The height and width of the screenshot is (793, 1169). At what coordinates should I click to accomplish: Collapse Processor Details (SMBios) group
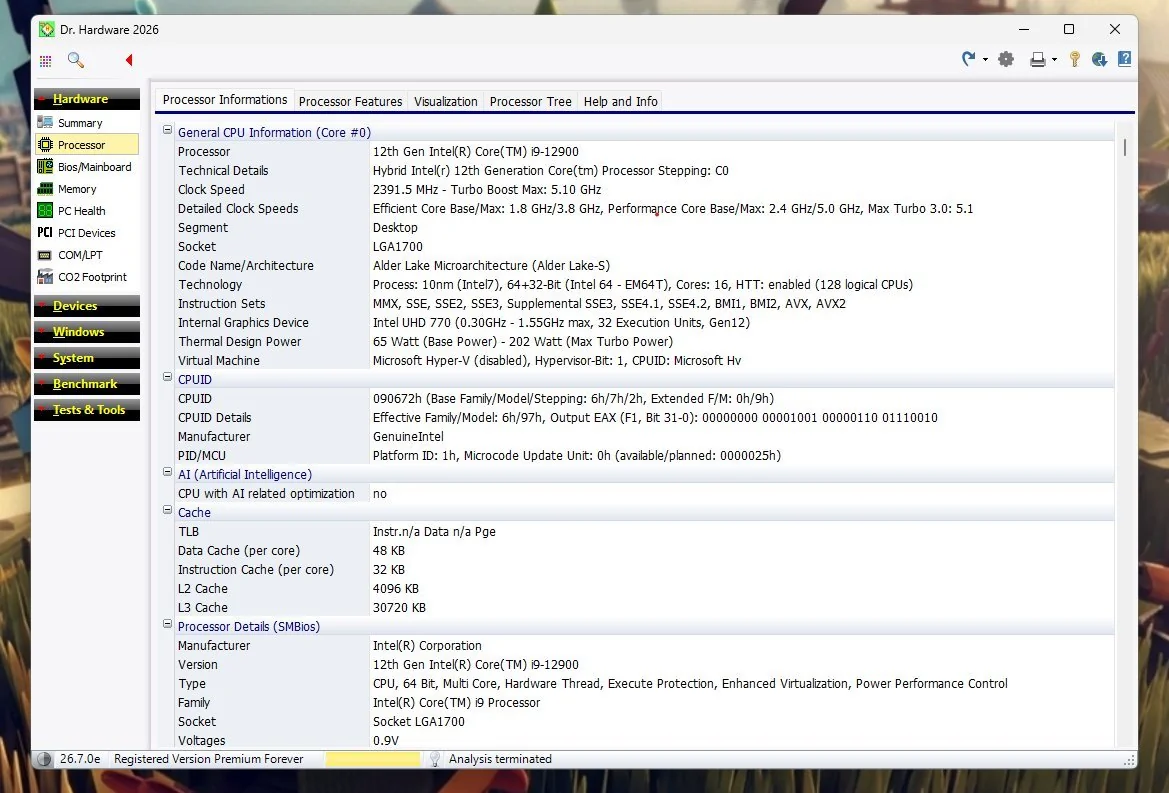[x=168, y=624]
